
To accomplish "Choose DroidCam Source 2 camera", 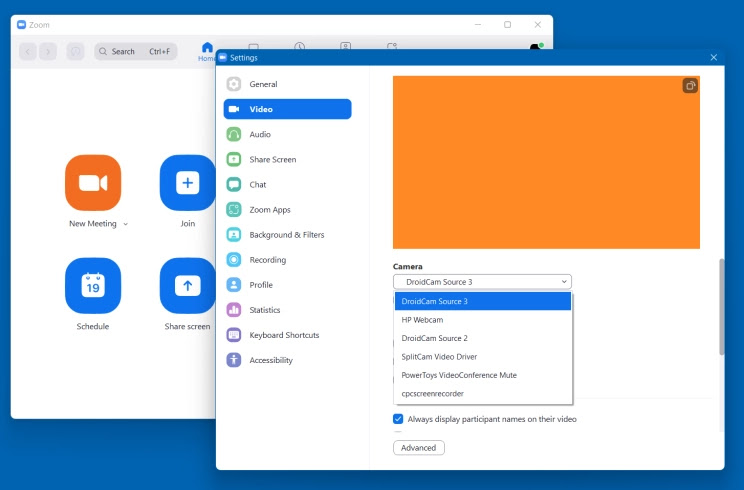I will pyautogui.click(x=483, y=338).
